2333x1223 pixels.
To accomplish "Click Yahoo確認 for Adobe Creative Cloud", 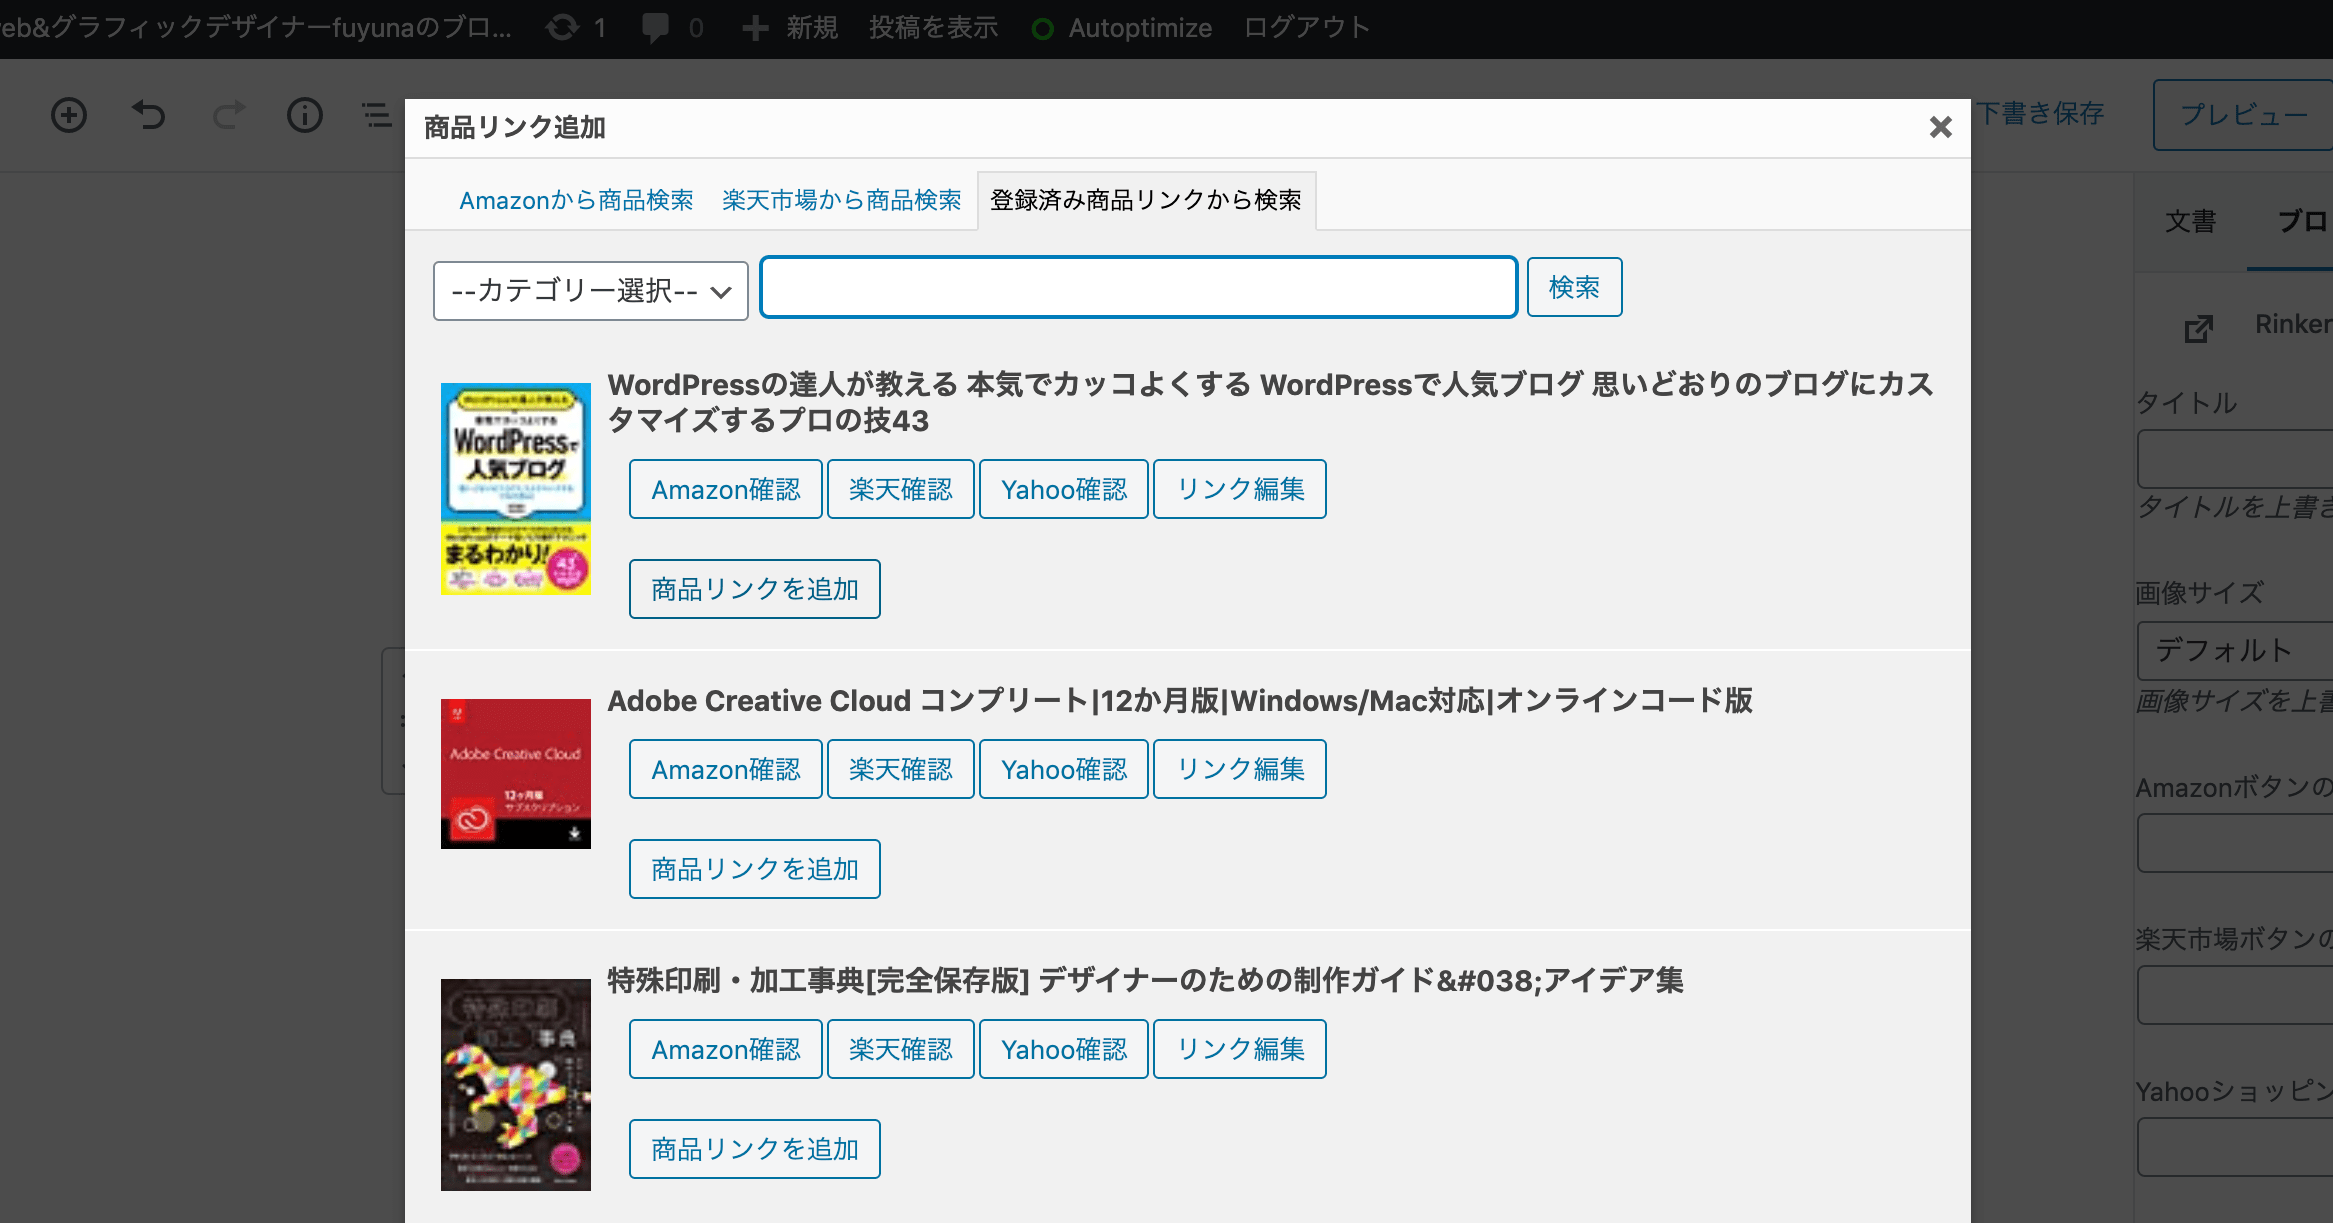I will pyautogui.click(x=1064, y=769).
